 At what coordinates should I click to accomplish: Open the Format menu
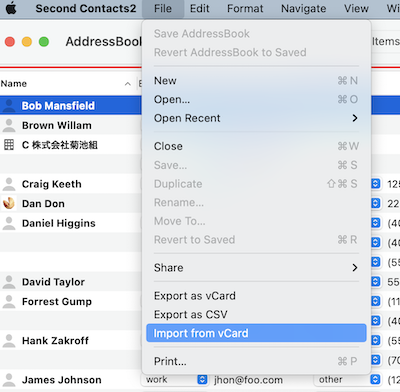[245, 8]
